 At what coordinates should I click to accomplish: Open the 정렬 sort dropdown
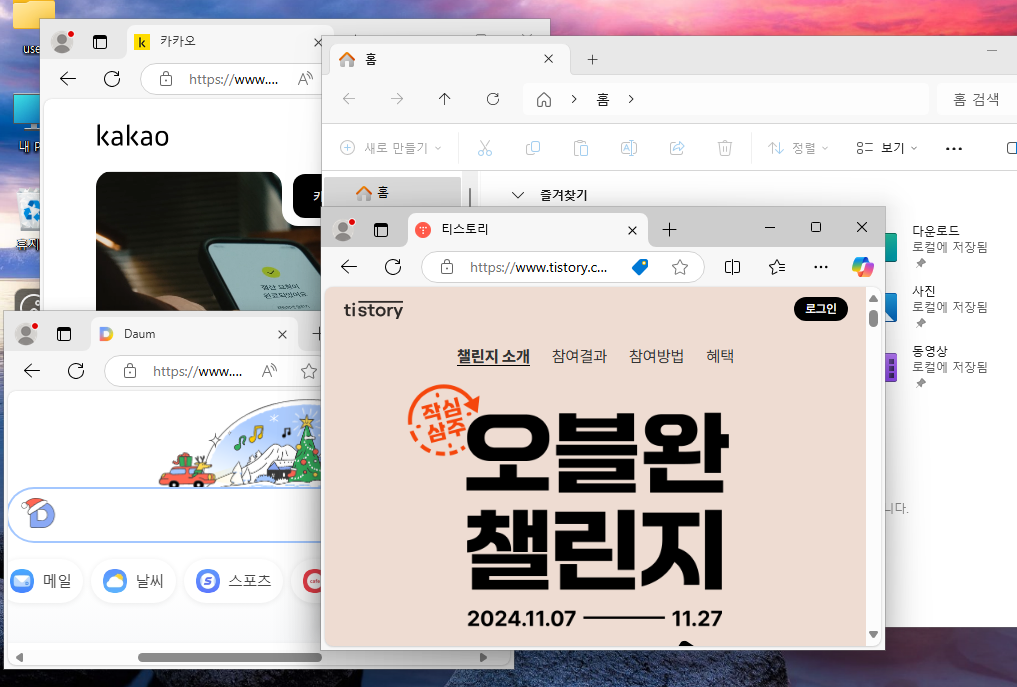(x=798, y=148)
